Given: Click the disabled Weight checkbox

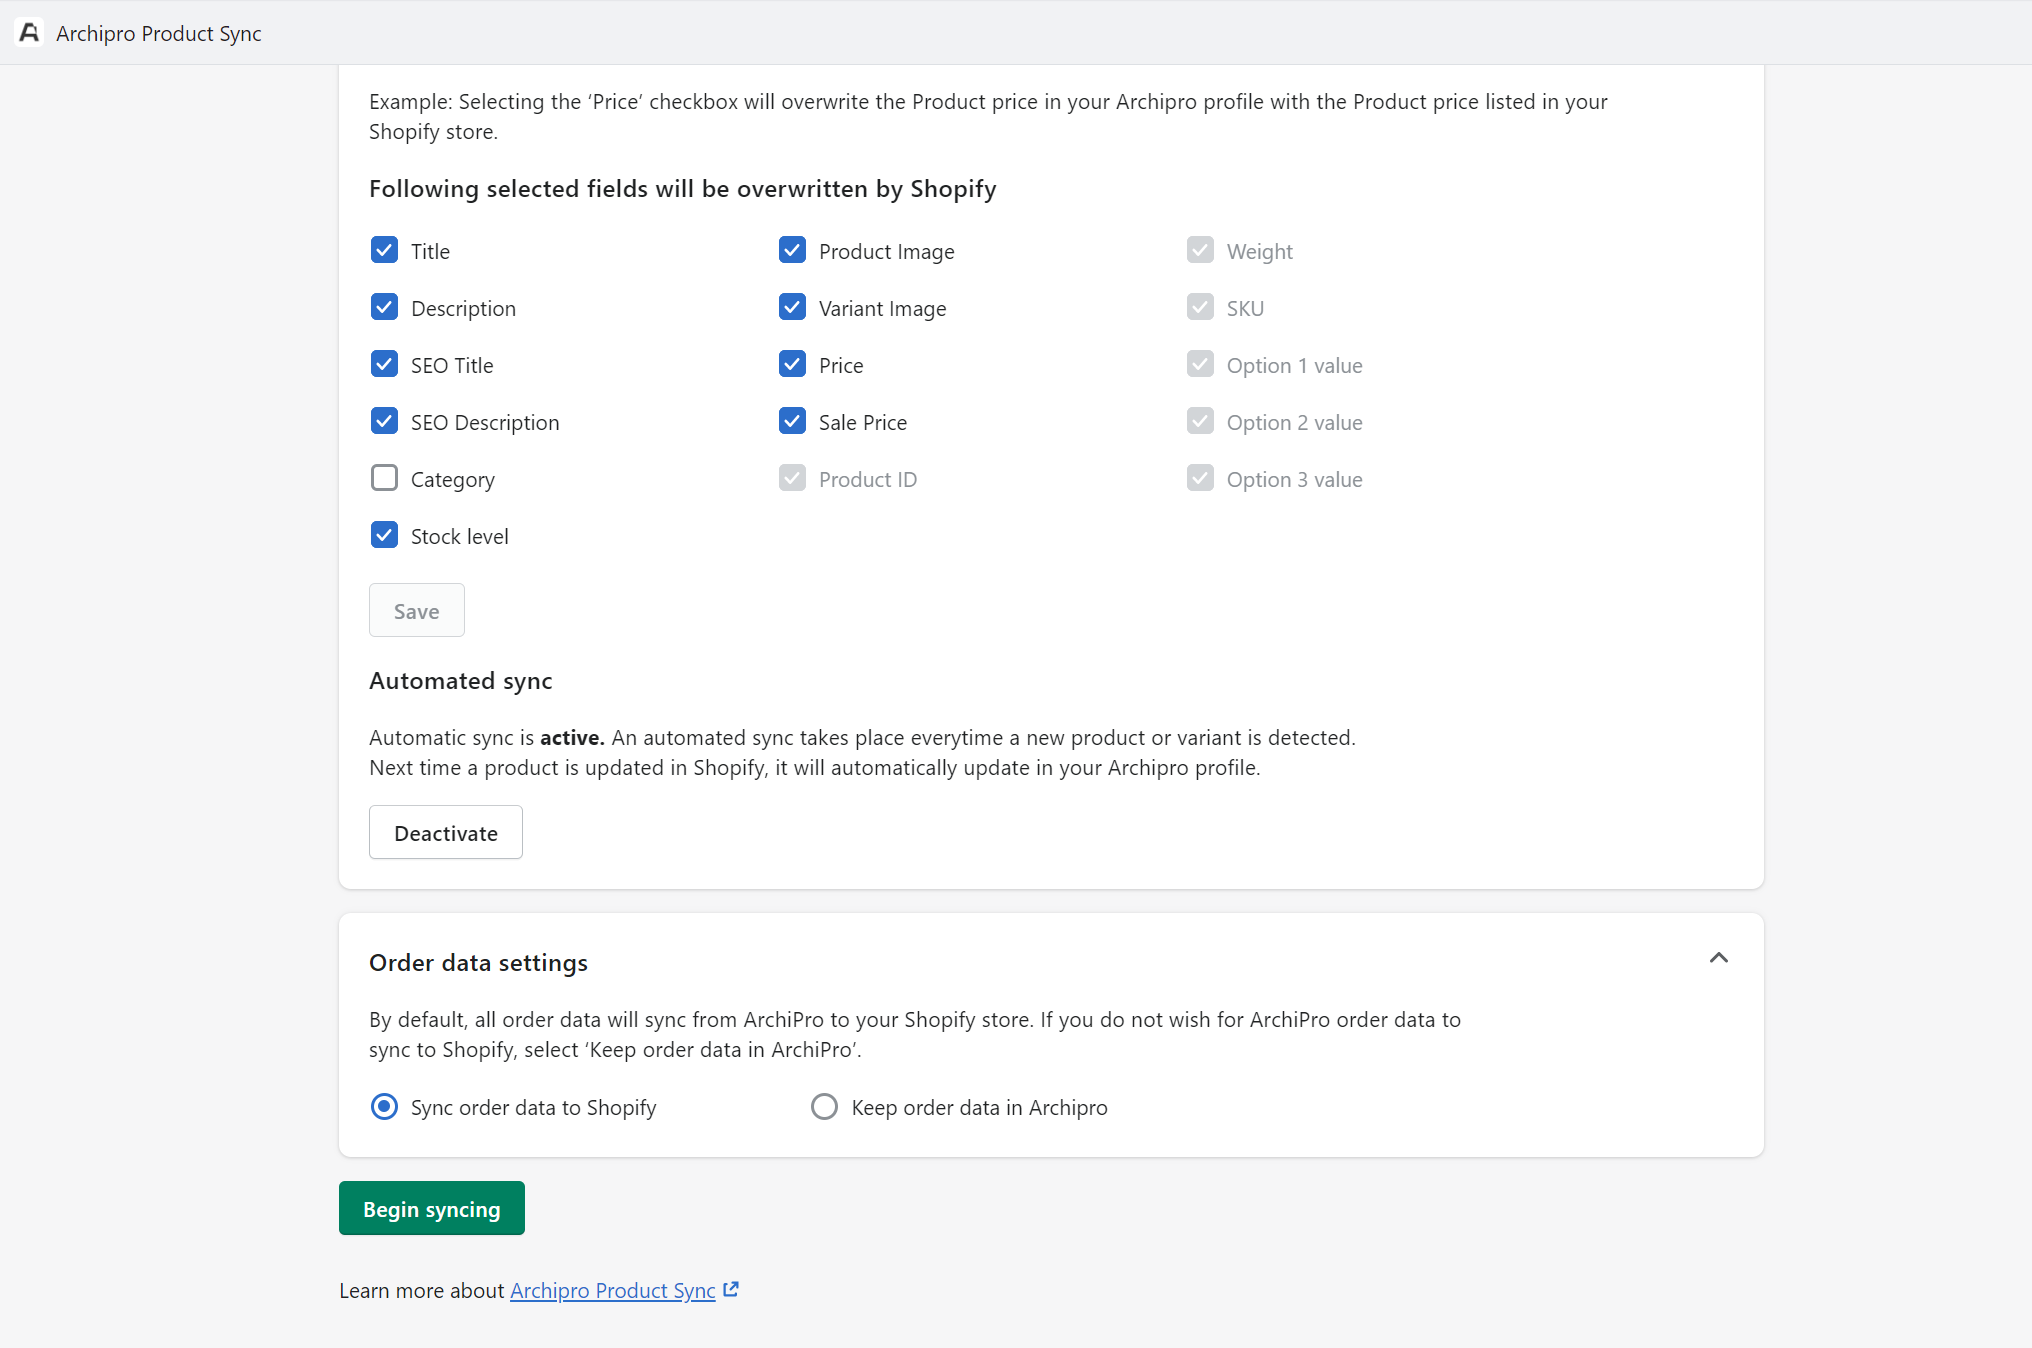Looking at the screenshot, I should click(1200, 250).
